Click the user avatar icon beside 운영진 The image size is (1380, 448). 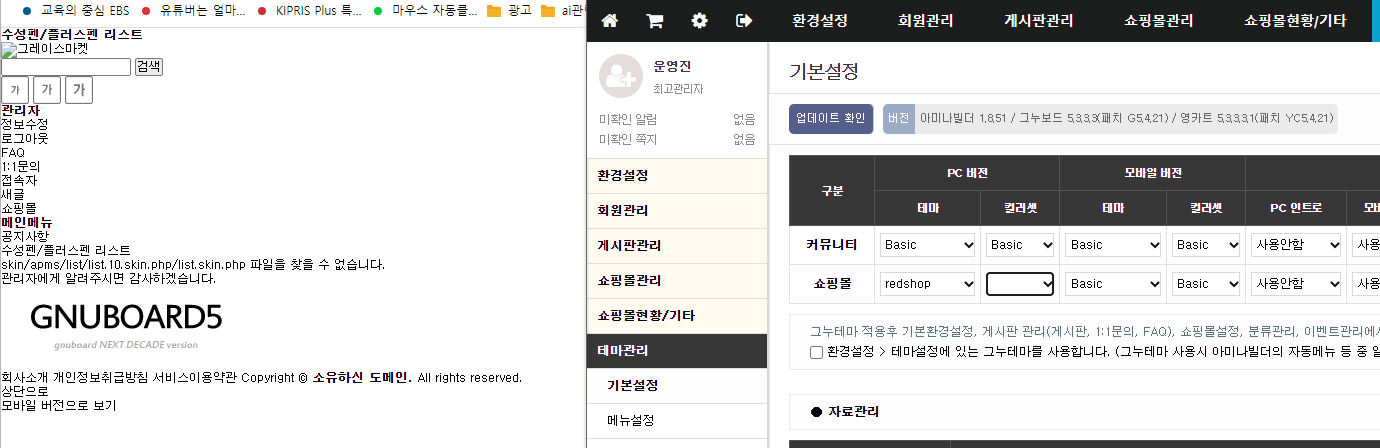tap(620, 76)
